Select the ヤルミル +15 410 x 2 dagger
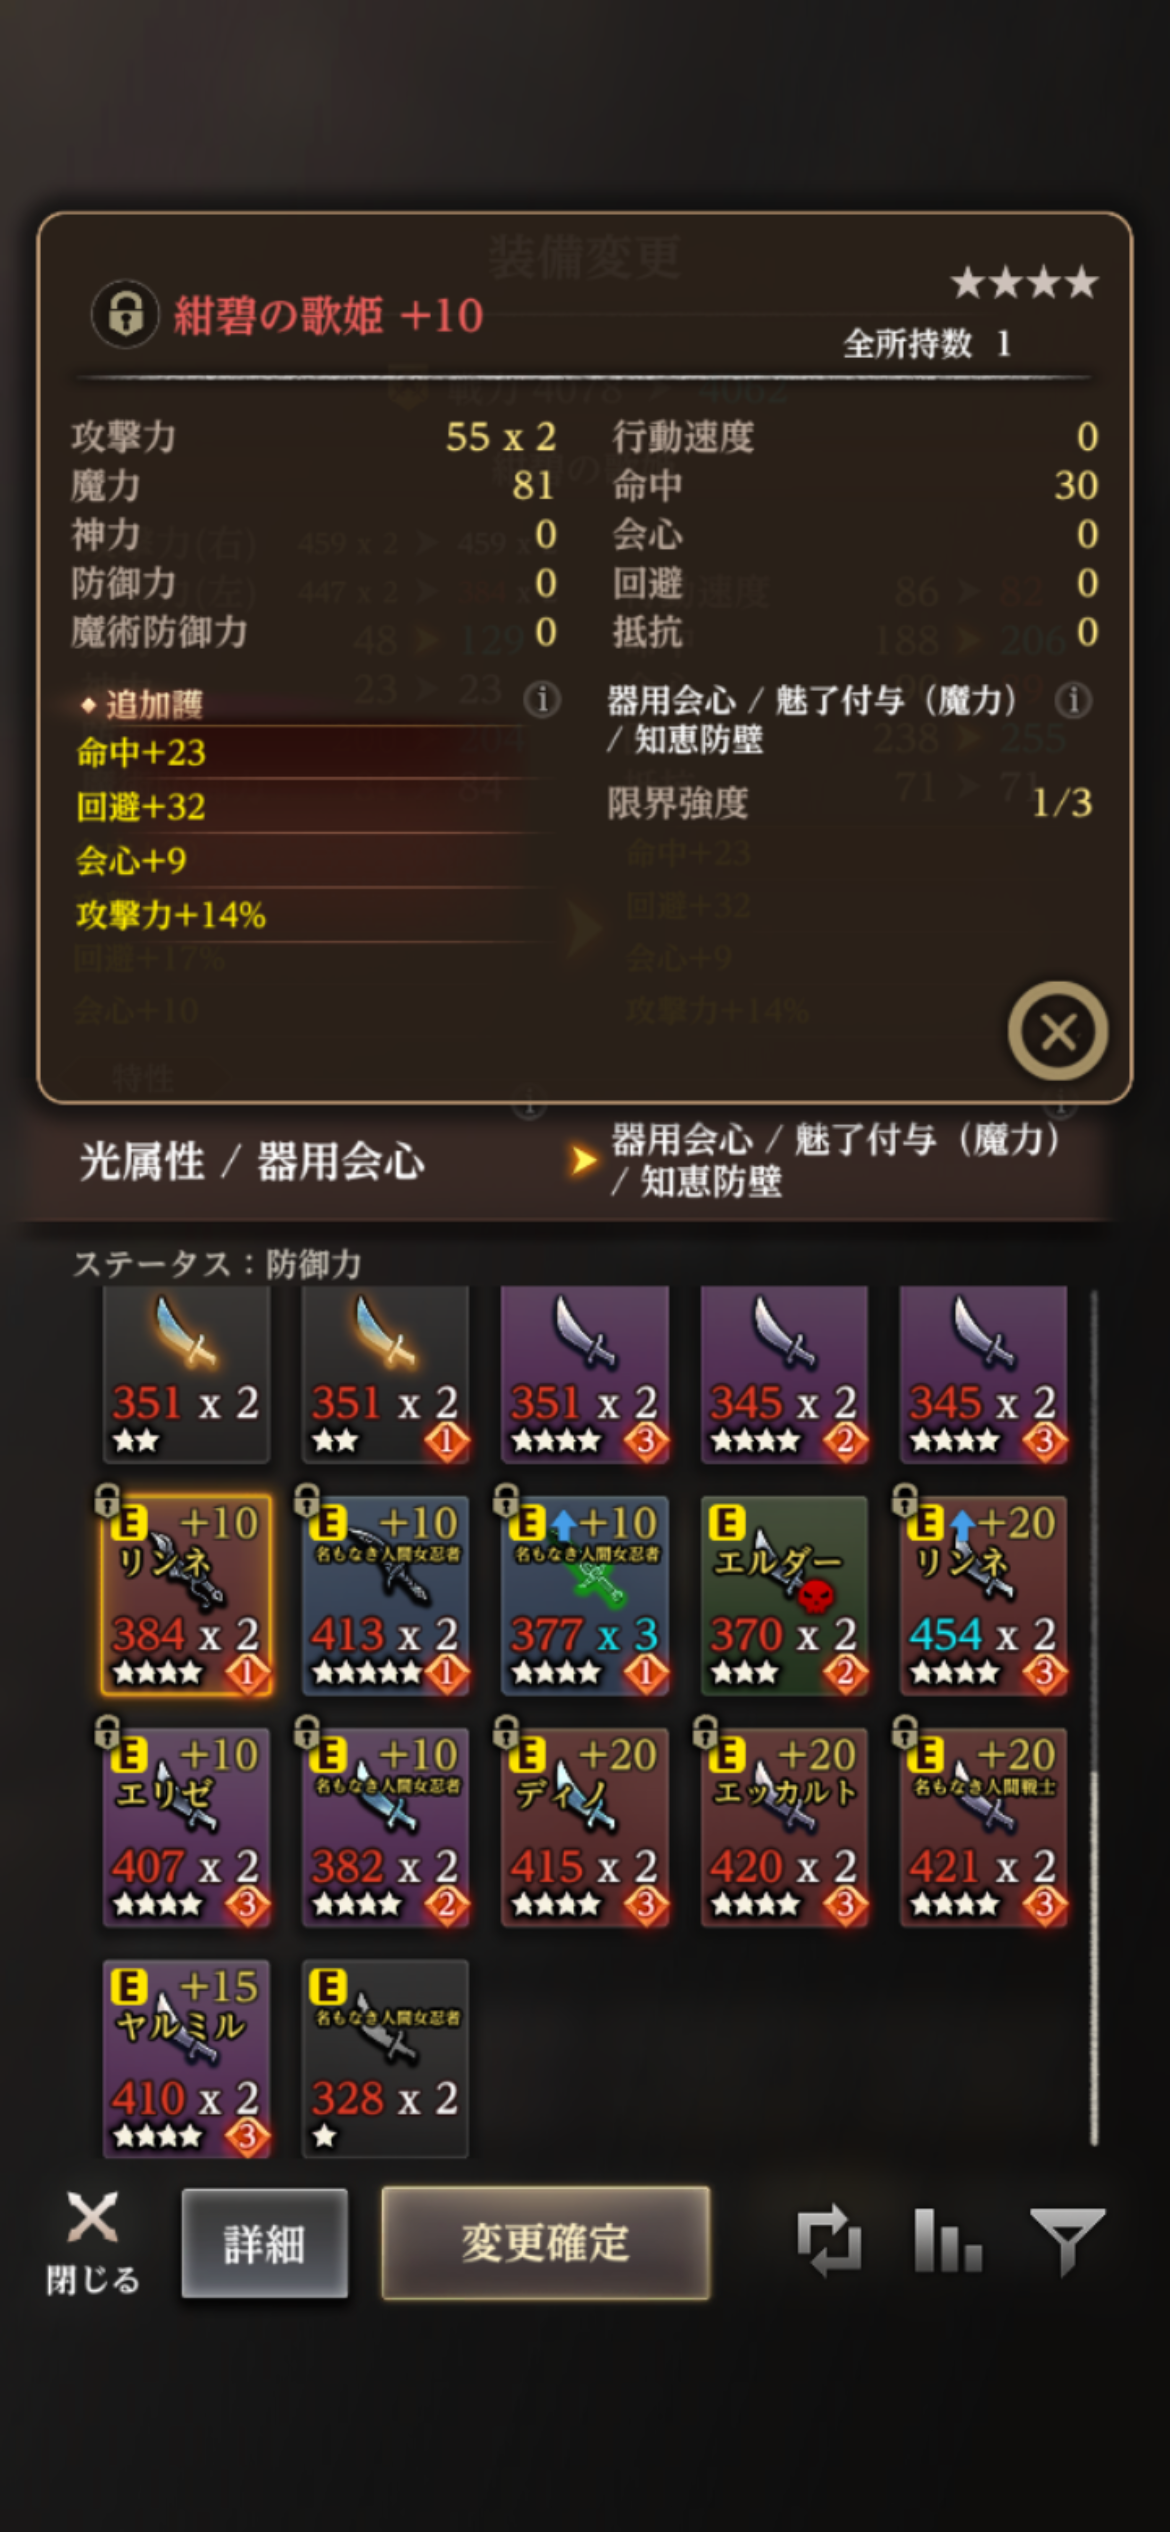 pos(186,2058)
